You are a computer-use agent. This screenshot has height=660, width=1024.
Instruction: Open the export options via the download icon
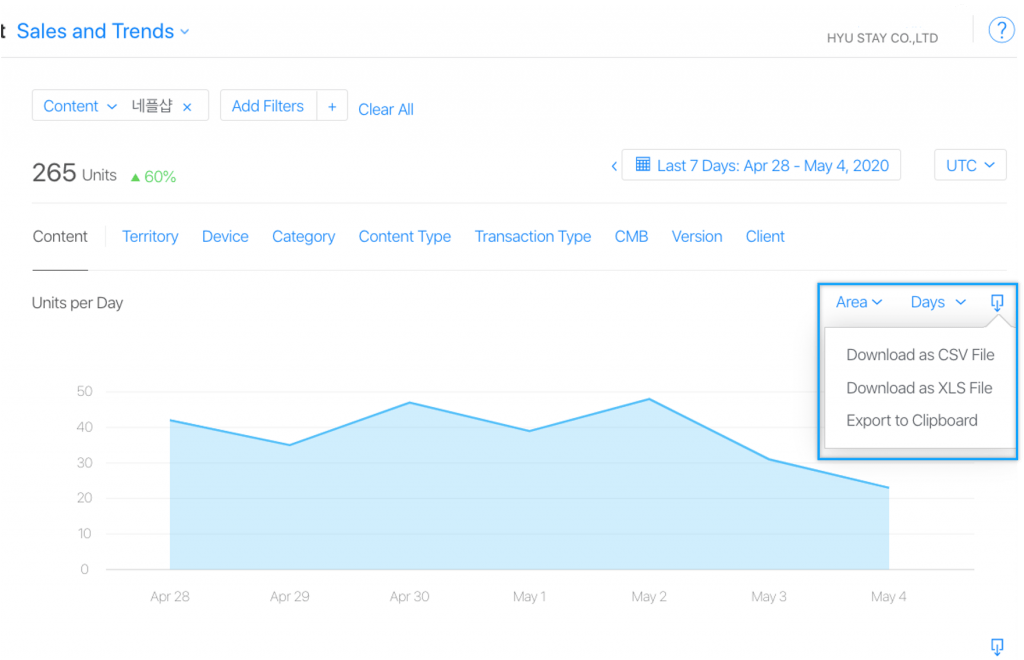(x=996, y=301)
